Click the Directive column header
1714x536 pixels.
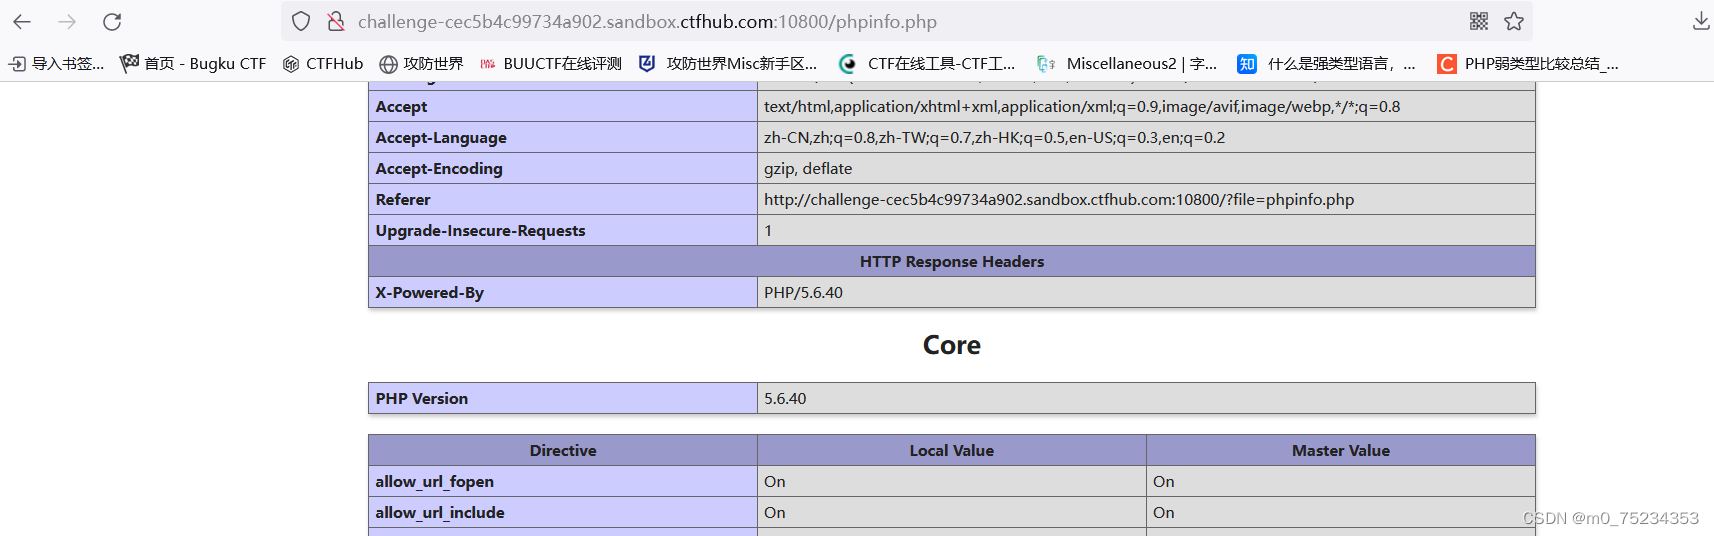point(563,450)
